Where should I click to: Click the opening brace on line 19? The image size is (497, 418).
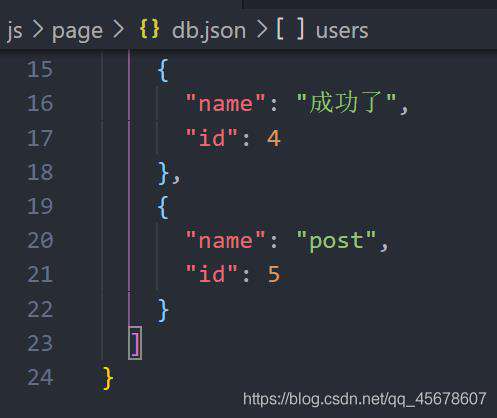tap(163, 207)
